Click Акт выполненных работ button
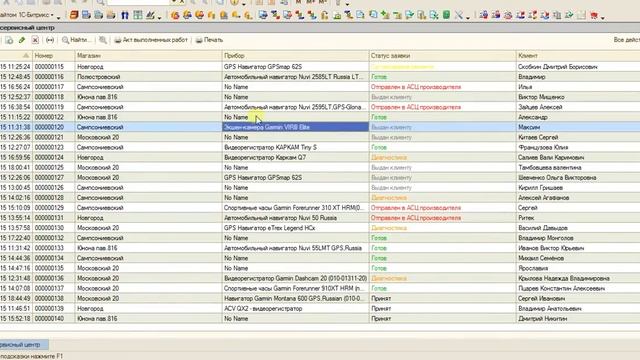Viewport: 640px width, 360px height. [151, 40]
